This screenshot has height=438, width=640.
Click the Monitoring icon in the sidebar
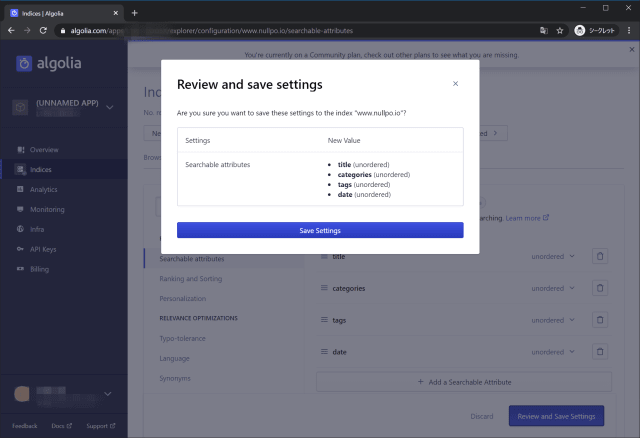click(x=20, y=209)
